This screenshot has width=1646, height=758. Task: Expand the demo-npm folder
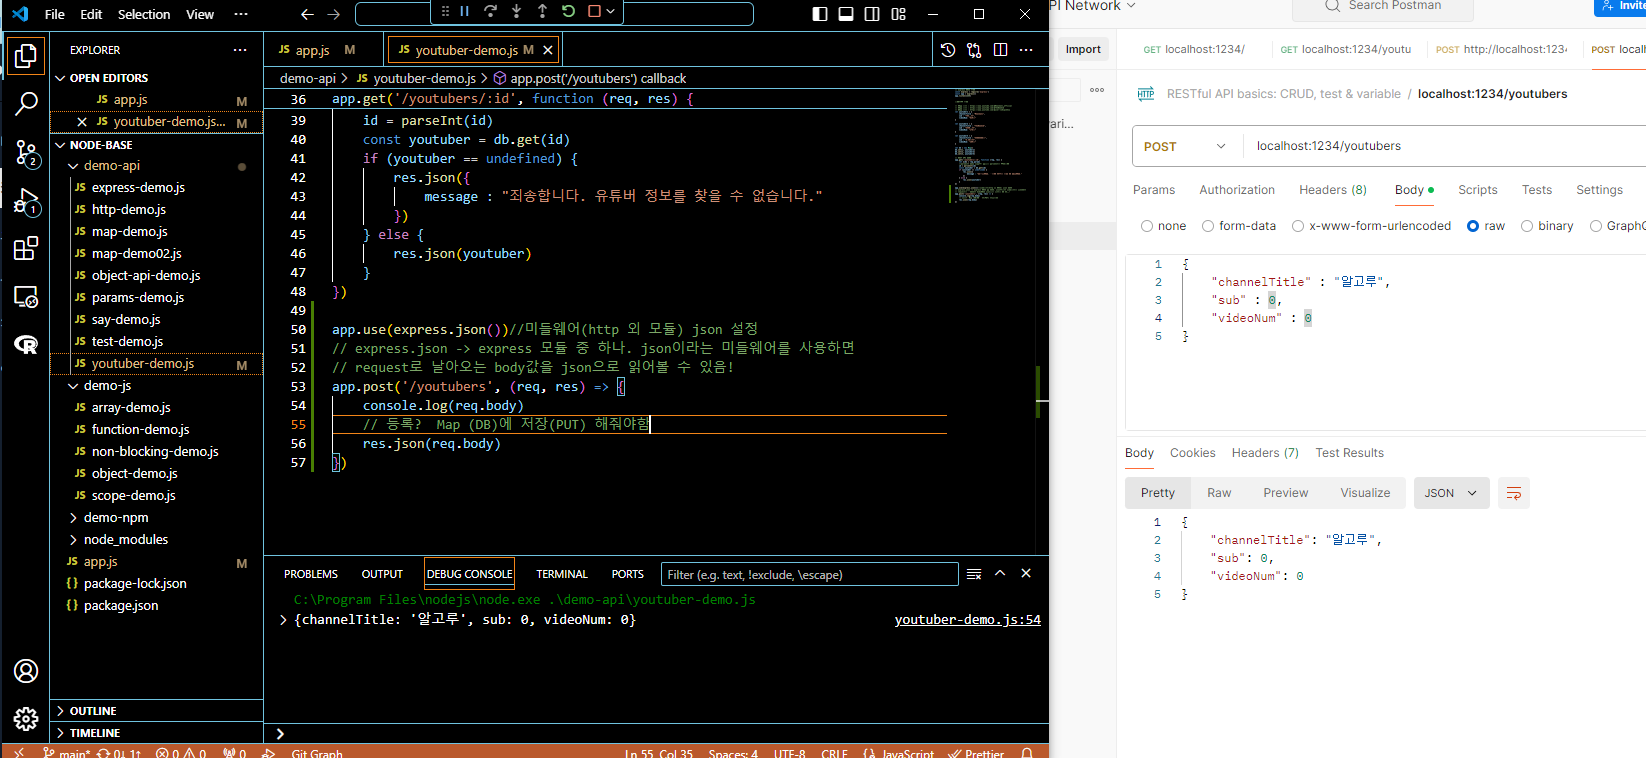[x=73, y=518]
